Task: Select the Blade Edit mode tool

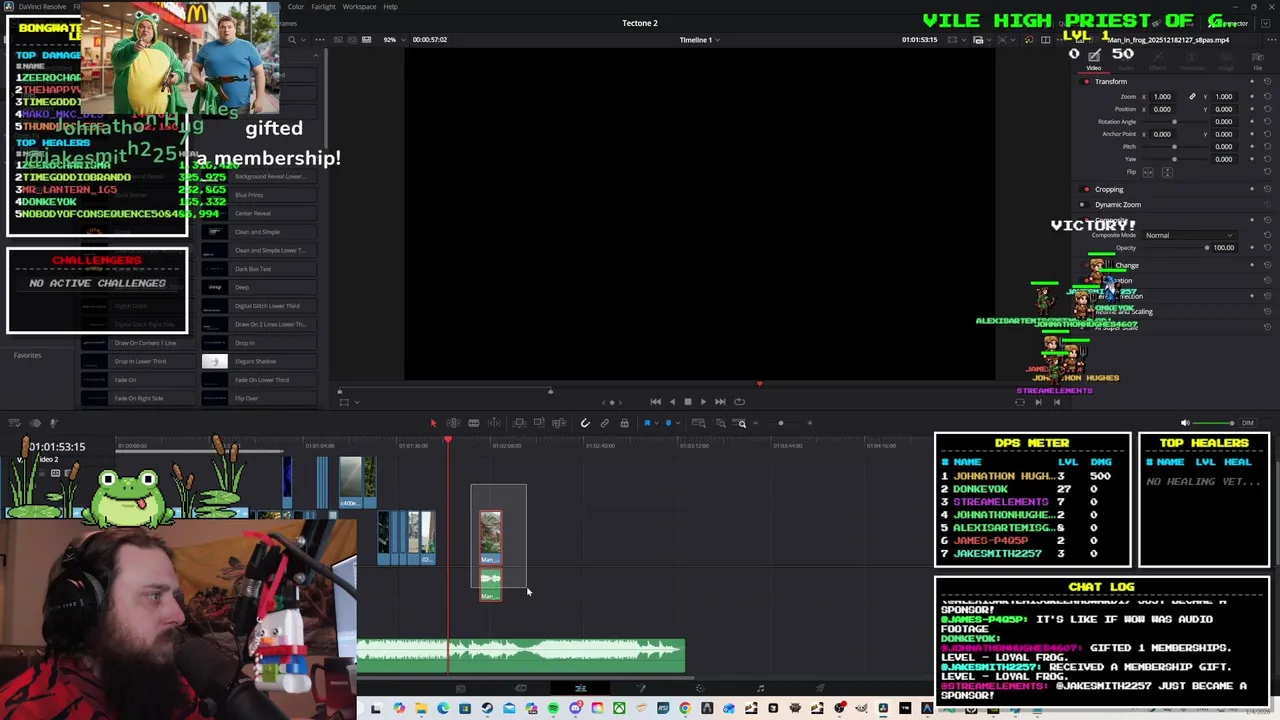Action: [x=494, y=423]
